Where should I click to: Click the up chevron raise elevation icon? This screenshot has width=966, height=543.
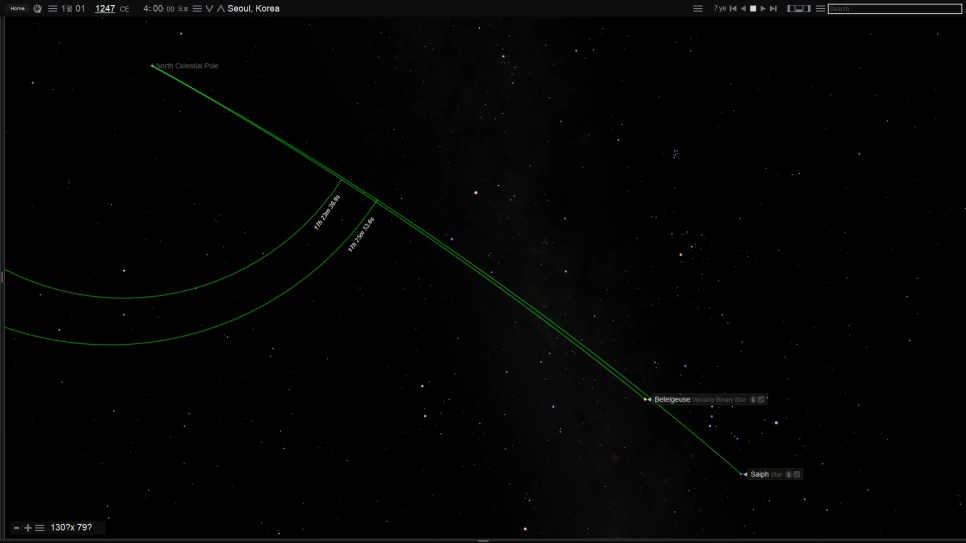(x=221, y=9)
